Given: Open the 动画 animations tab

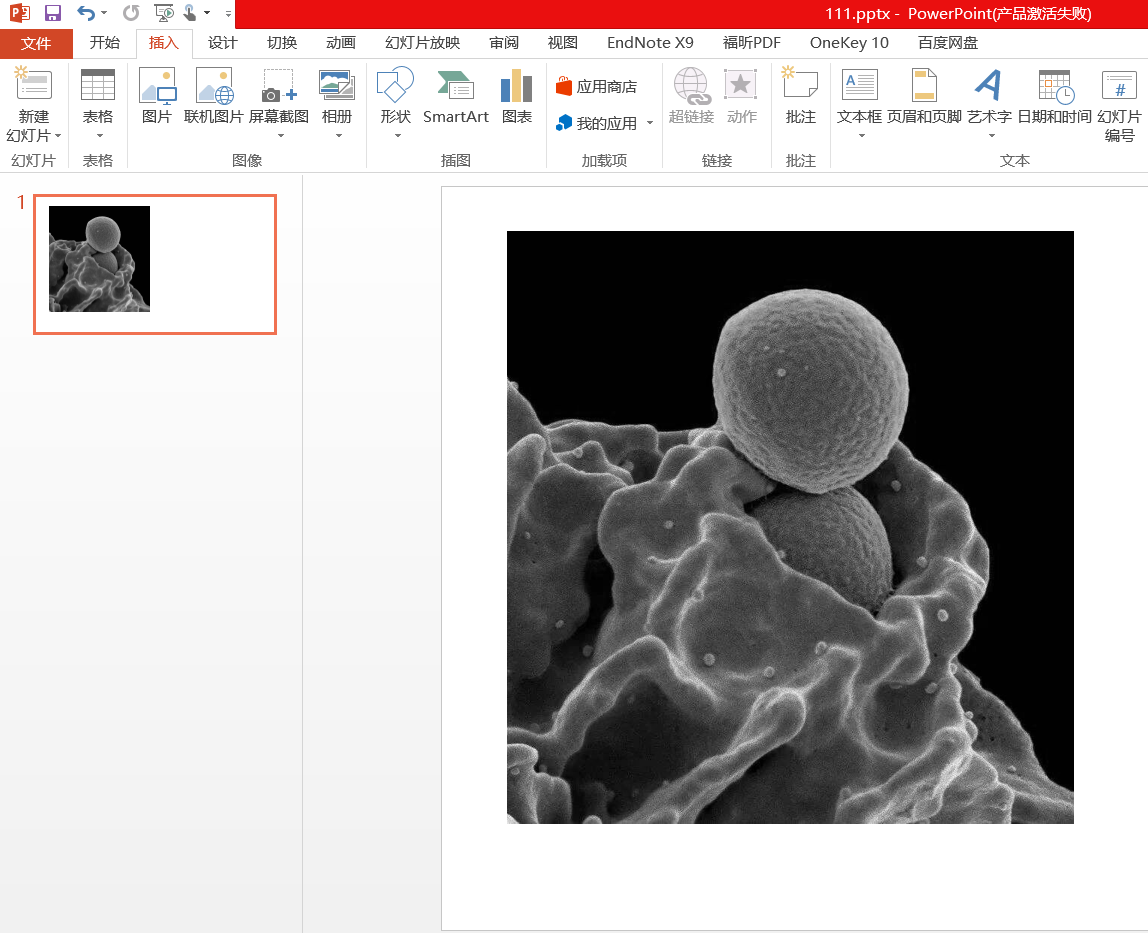Looking at the screenshot, I should 340,42.
